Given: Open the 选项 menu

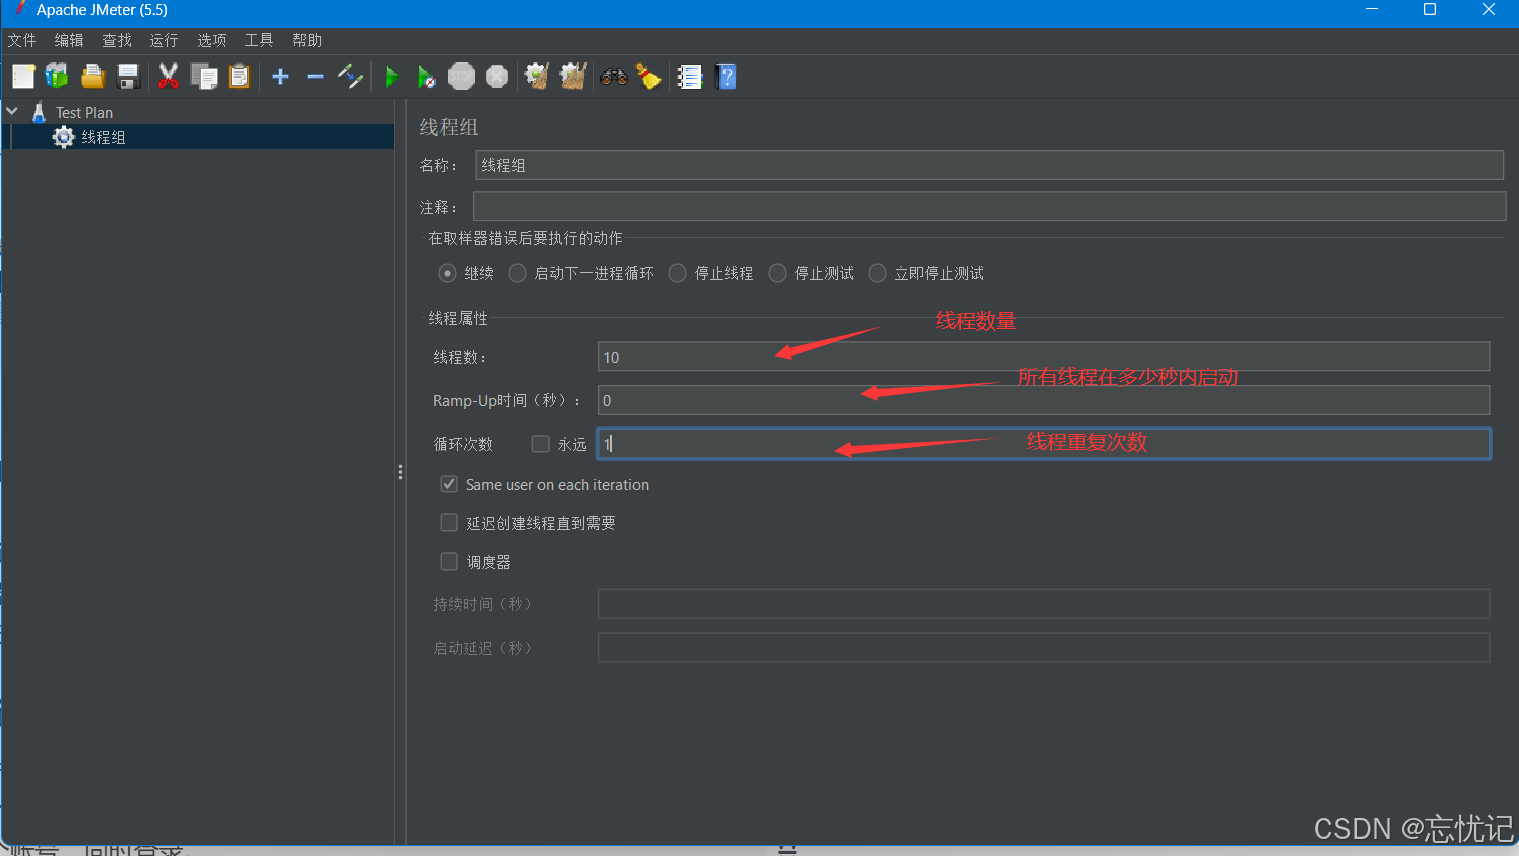Looking at the screenshot, I should pyautogui.click(x=211, y=40).
